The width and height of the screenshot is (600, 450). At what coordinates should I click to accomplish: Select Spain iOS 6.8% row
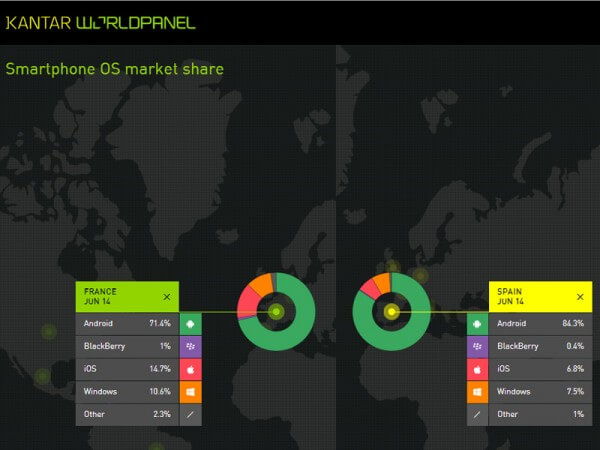[x=540, y=369]
